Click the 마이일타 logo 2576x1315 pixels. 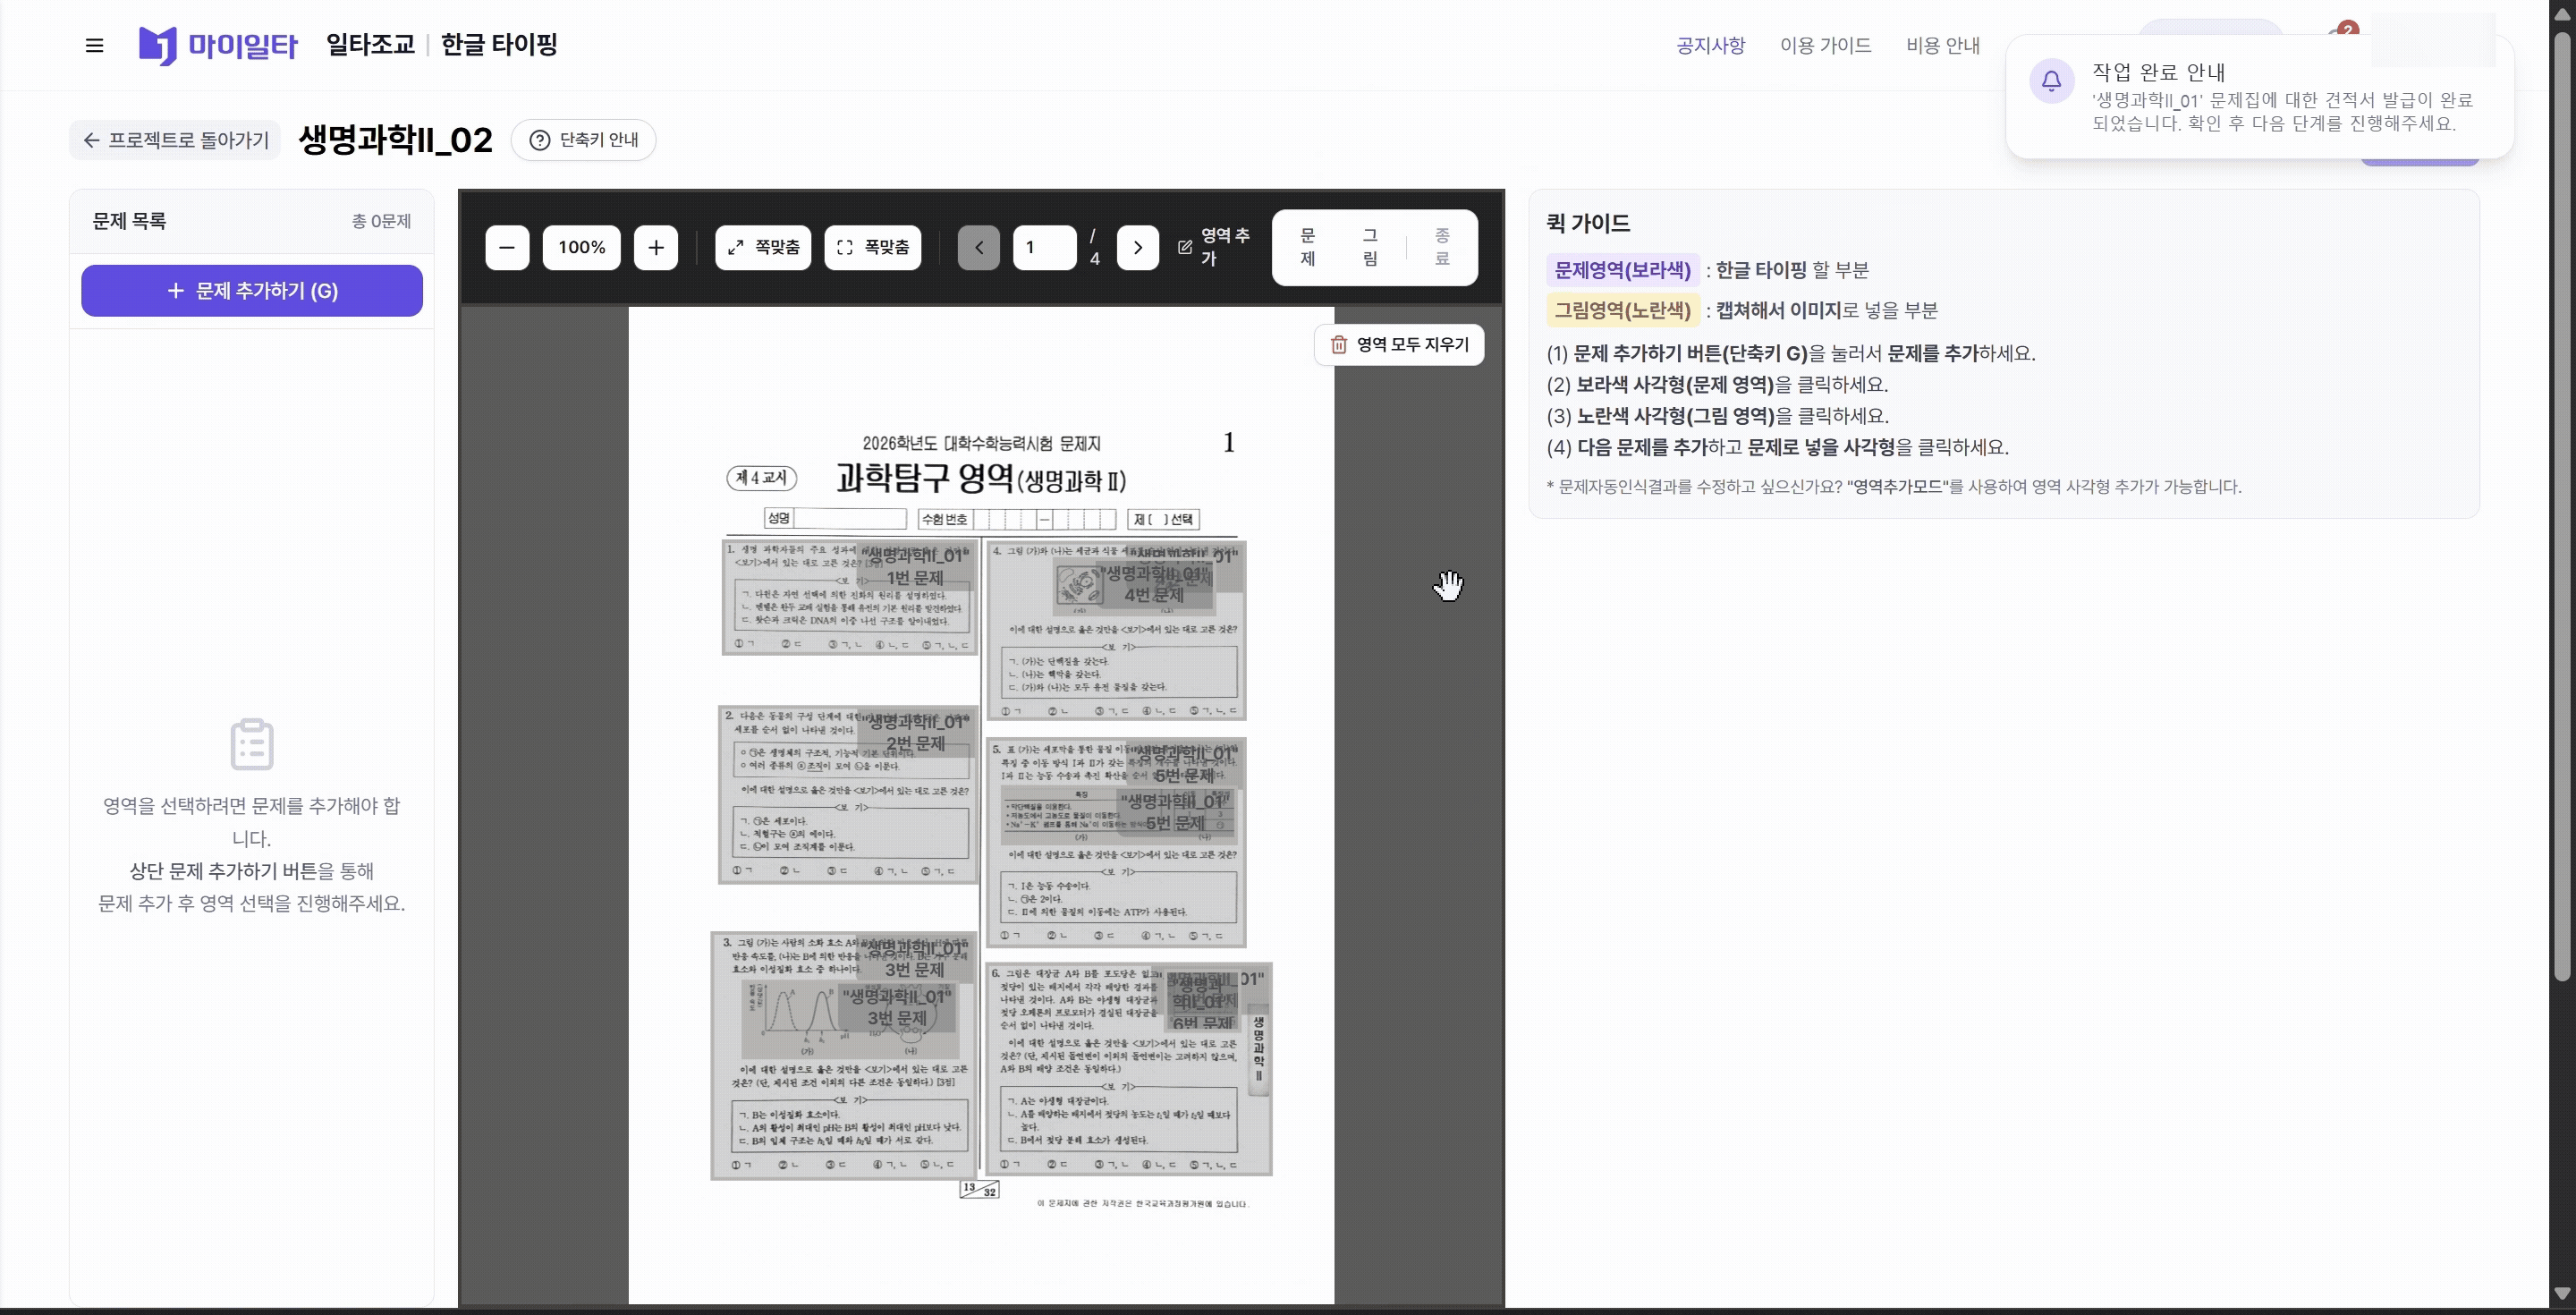[218, 45]
